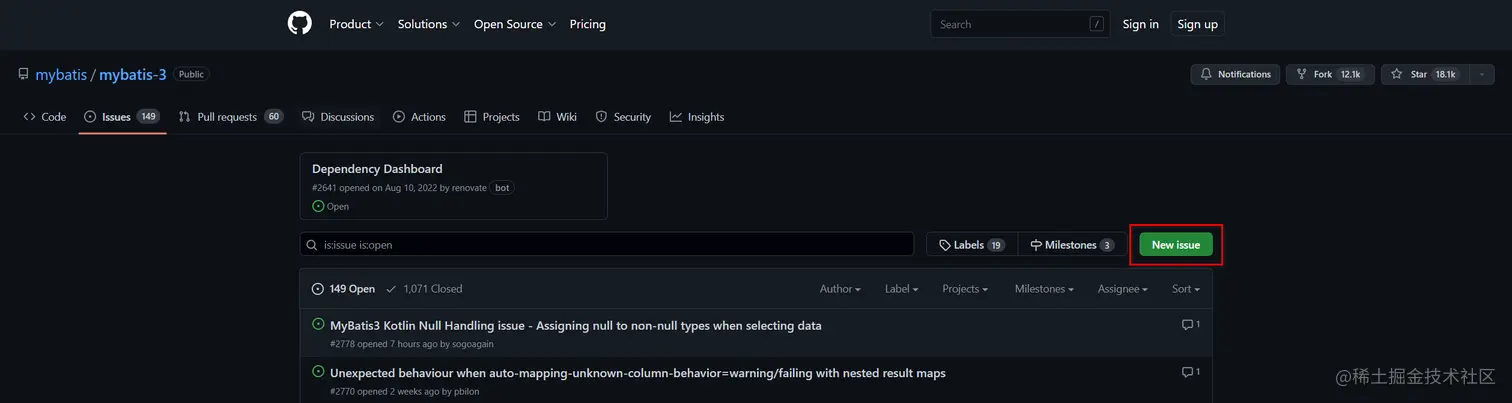Show the 149 Open issues

343,289
